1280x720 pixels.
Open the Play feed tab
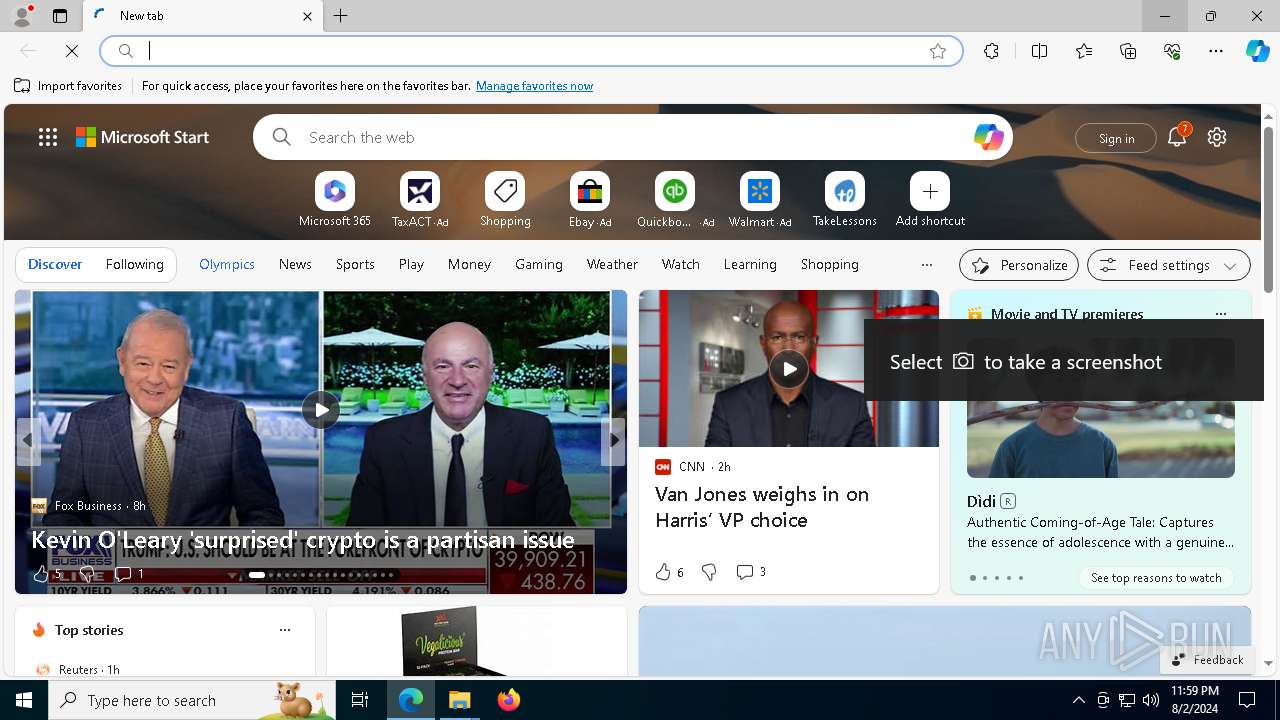pyautogui.click(x=411, y=264)
